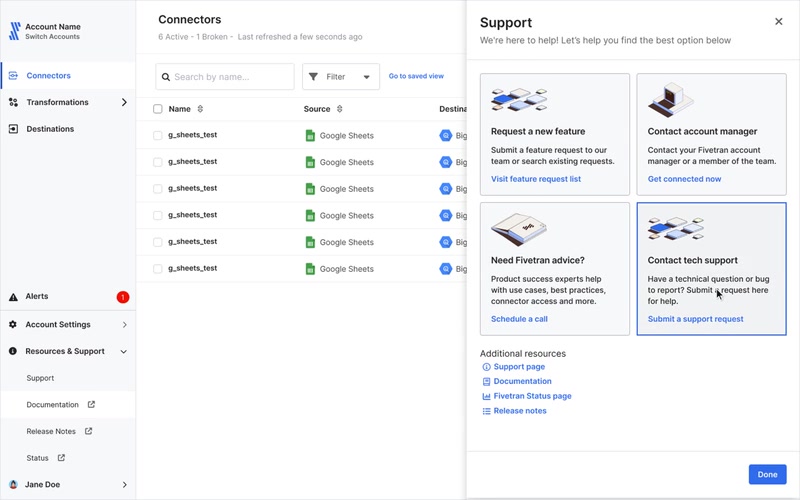This screenshot has width=800, height=500.
Task: Click the Contact tech support illustration
Action: click(x=676, y=229)
